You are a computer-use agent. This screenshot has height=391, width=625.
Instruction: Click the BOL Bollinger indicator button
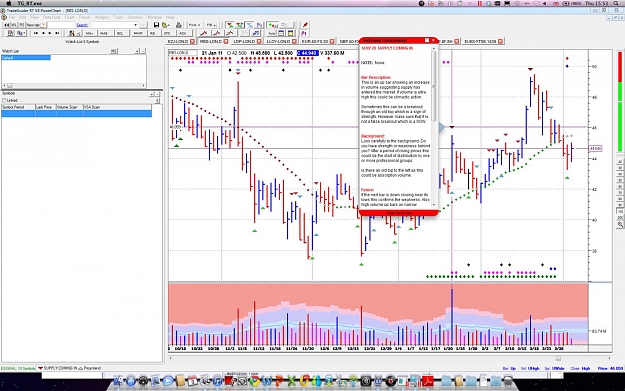tap(120, 33)
